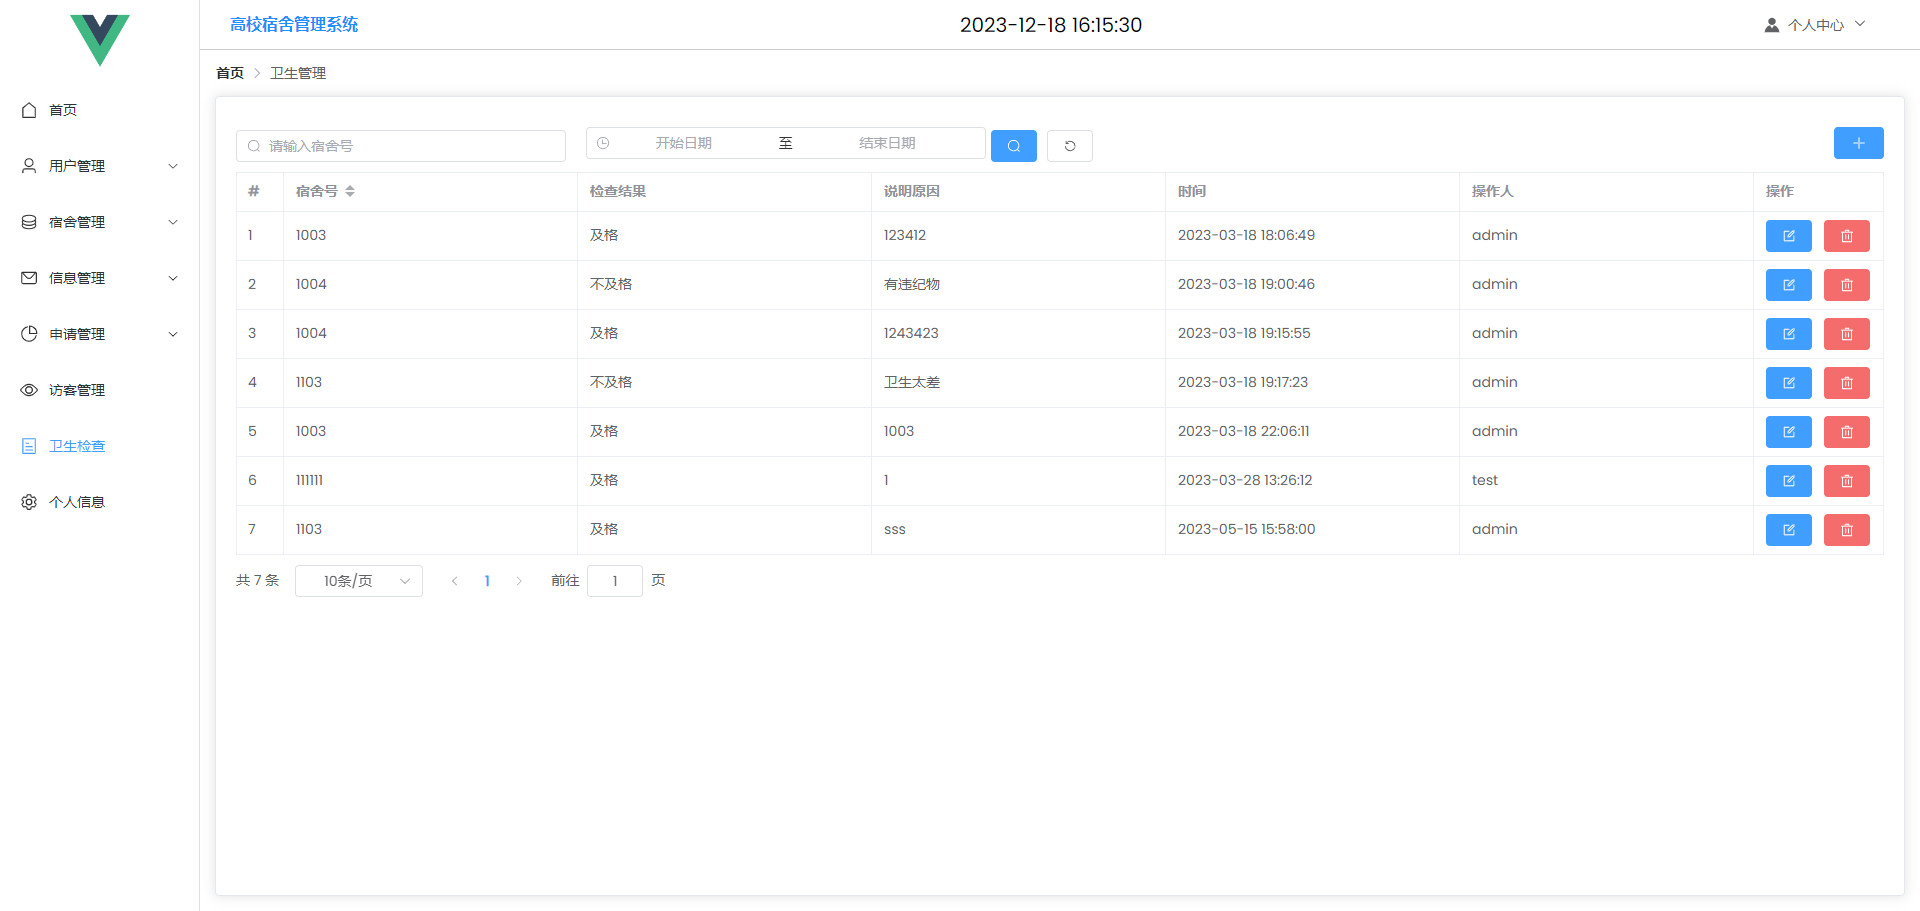The image size is (1920, 911).
Task: Edit the row 4 record with 卫生太差
Action: tap(1788, 383)
